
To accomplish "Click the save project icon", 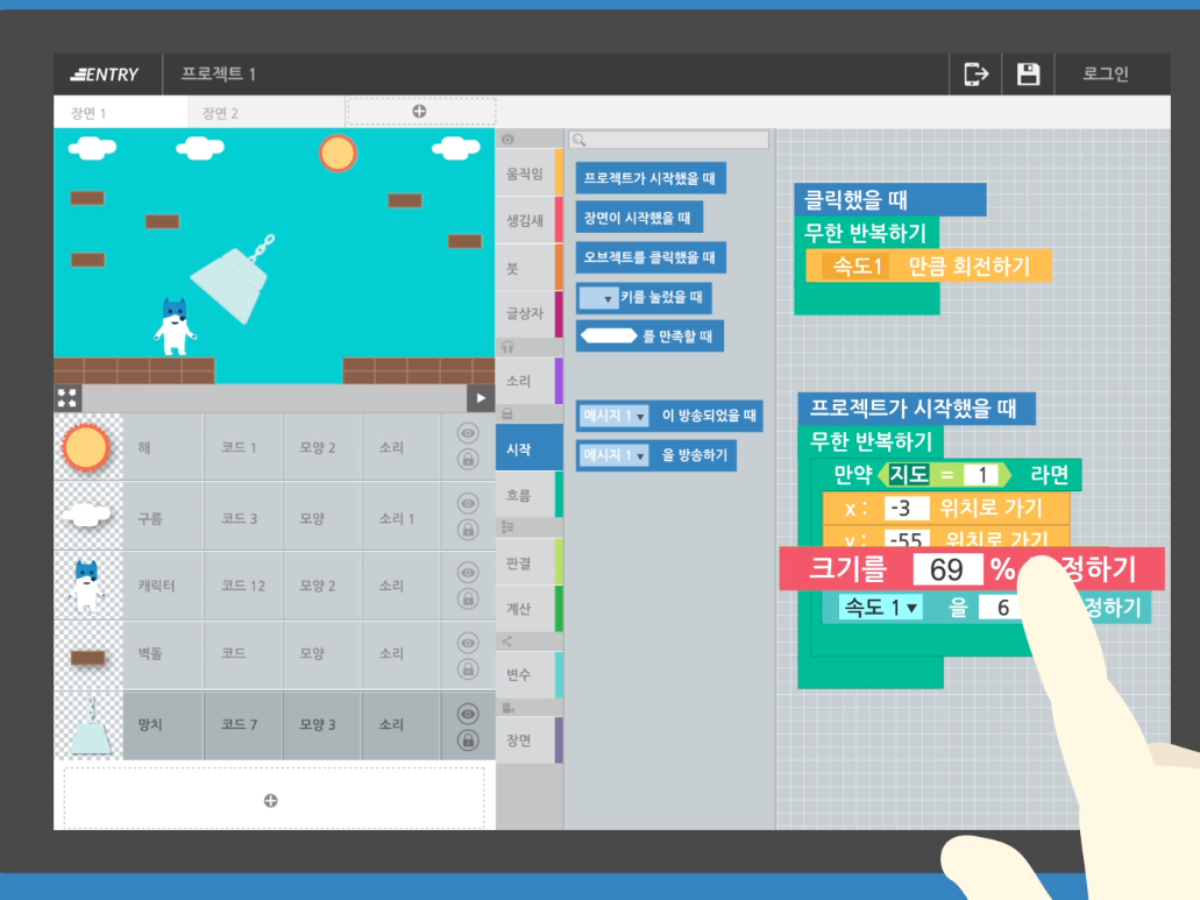I will point(1029,73).
